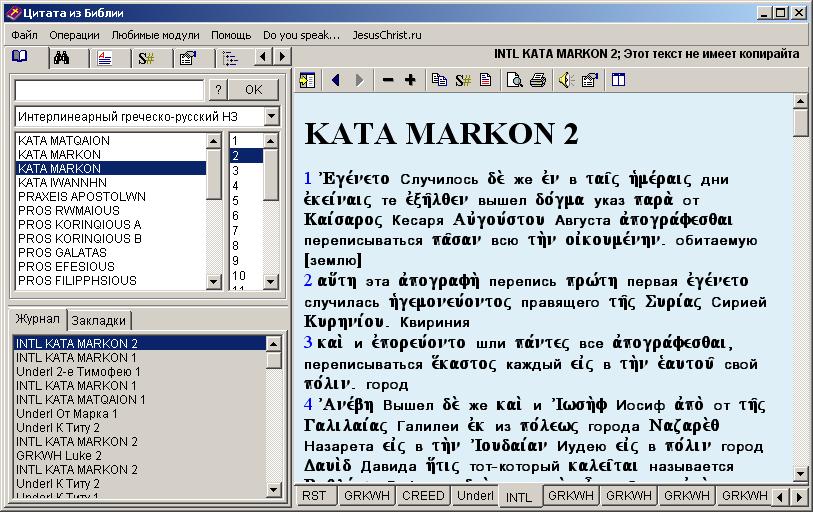
Task: Open the Bible module dropdown list
Action: [271, 117]
